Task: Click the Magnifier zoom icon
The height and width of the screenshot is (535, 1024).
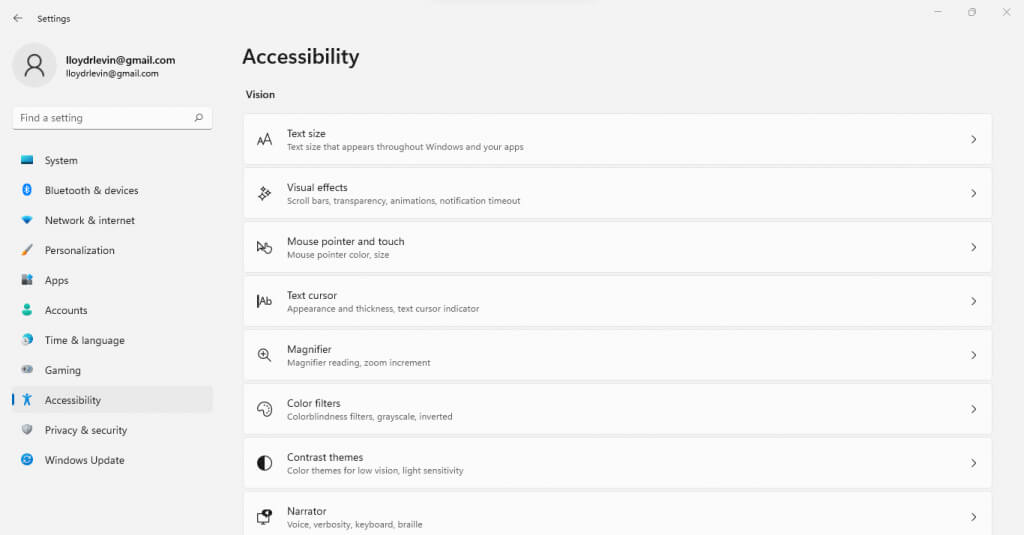Action: 264,355
